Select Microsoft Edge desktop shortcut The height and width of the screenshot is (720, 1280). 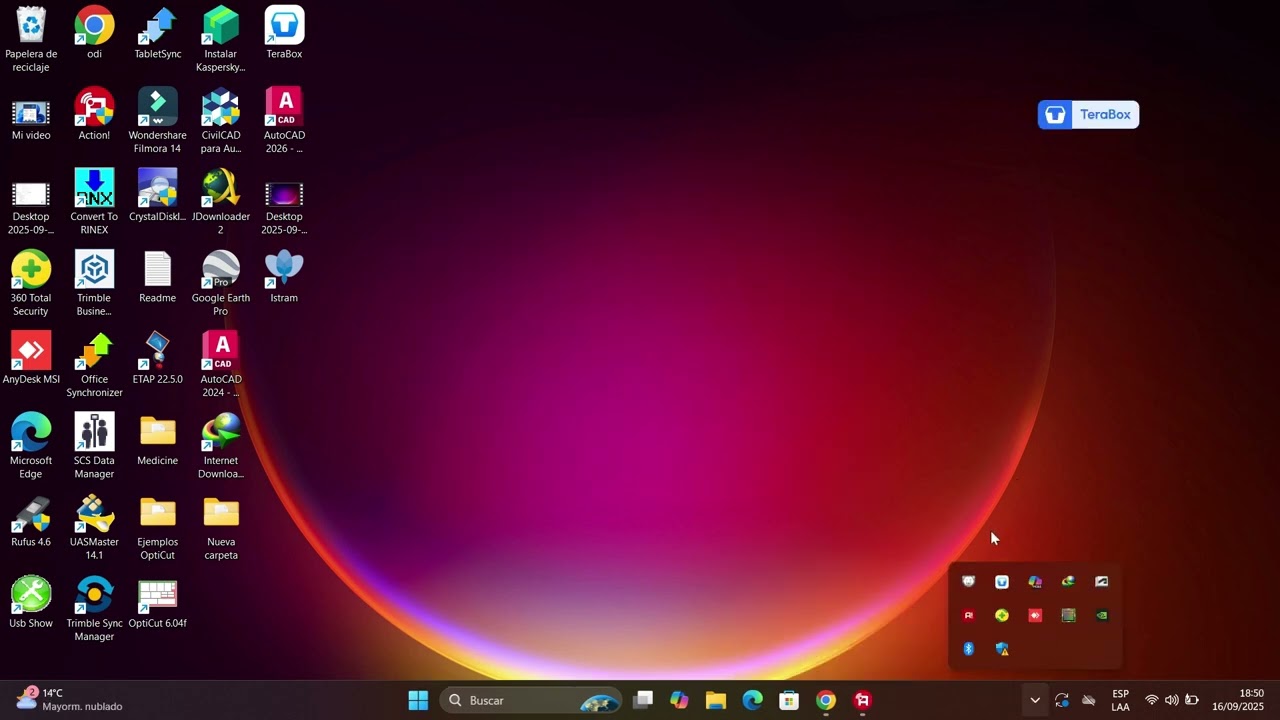tap(31, 446)
